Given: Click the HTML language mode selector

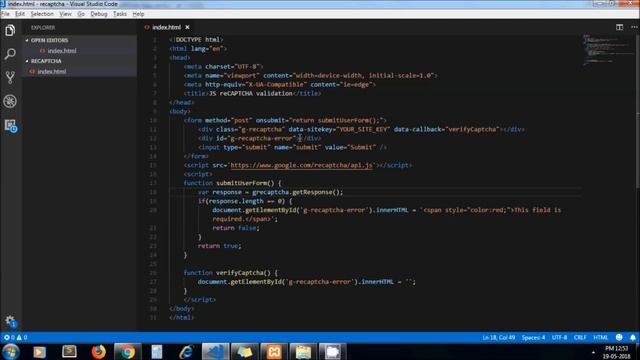Looking at the screenshot, I should coord(600,338).
